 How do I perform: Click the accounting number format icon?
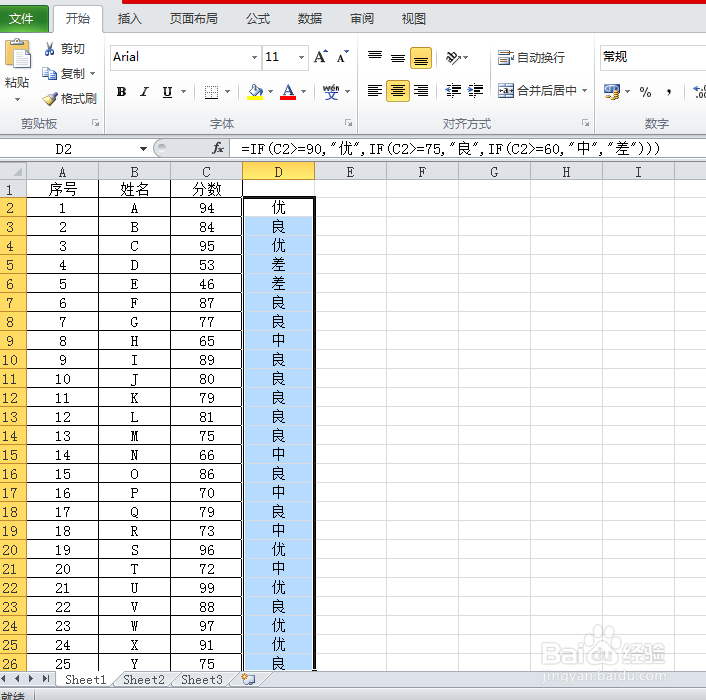(612, 91)
